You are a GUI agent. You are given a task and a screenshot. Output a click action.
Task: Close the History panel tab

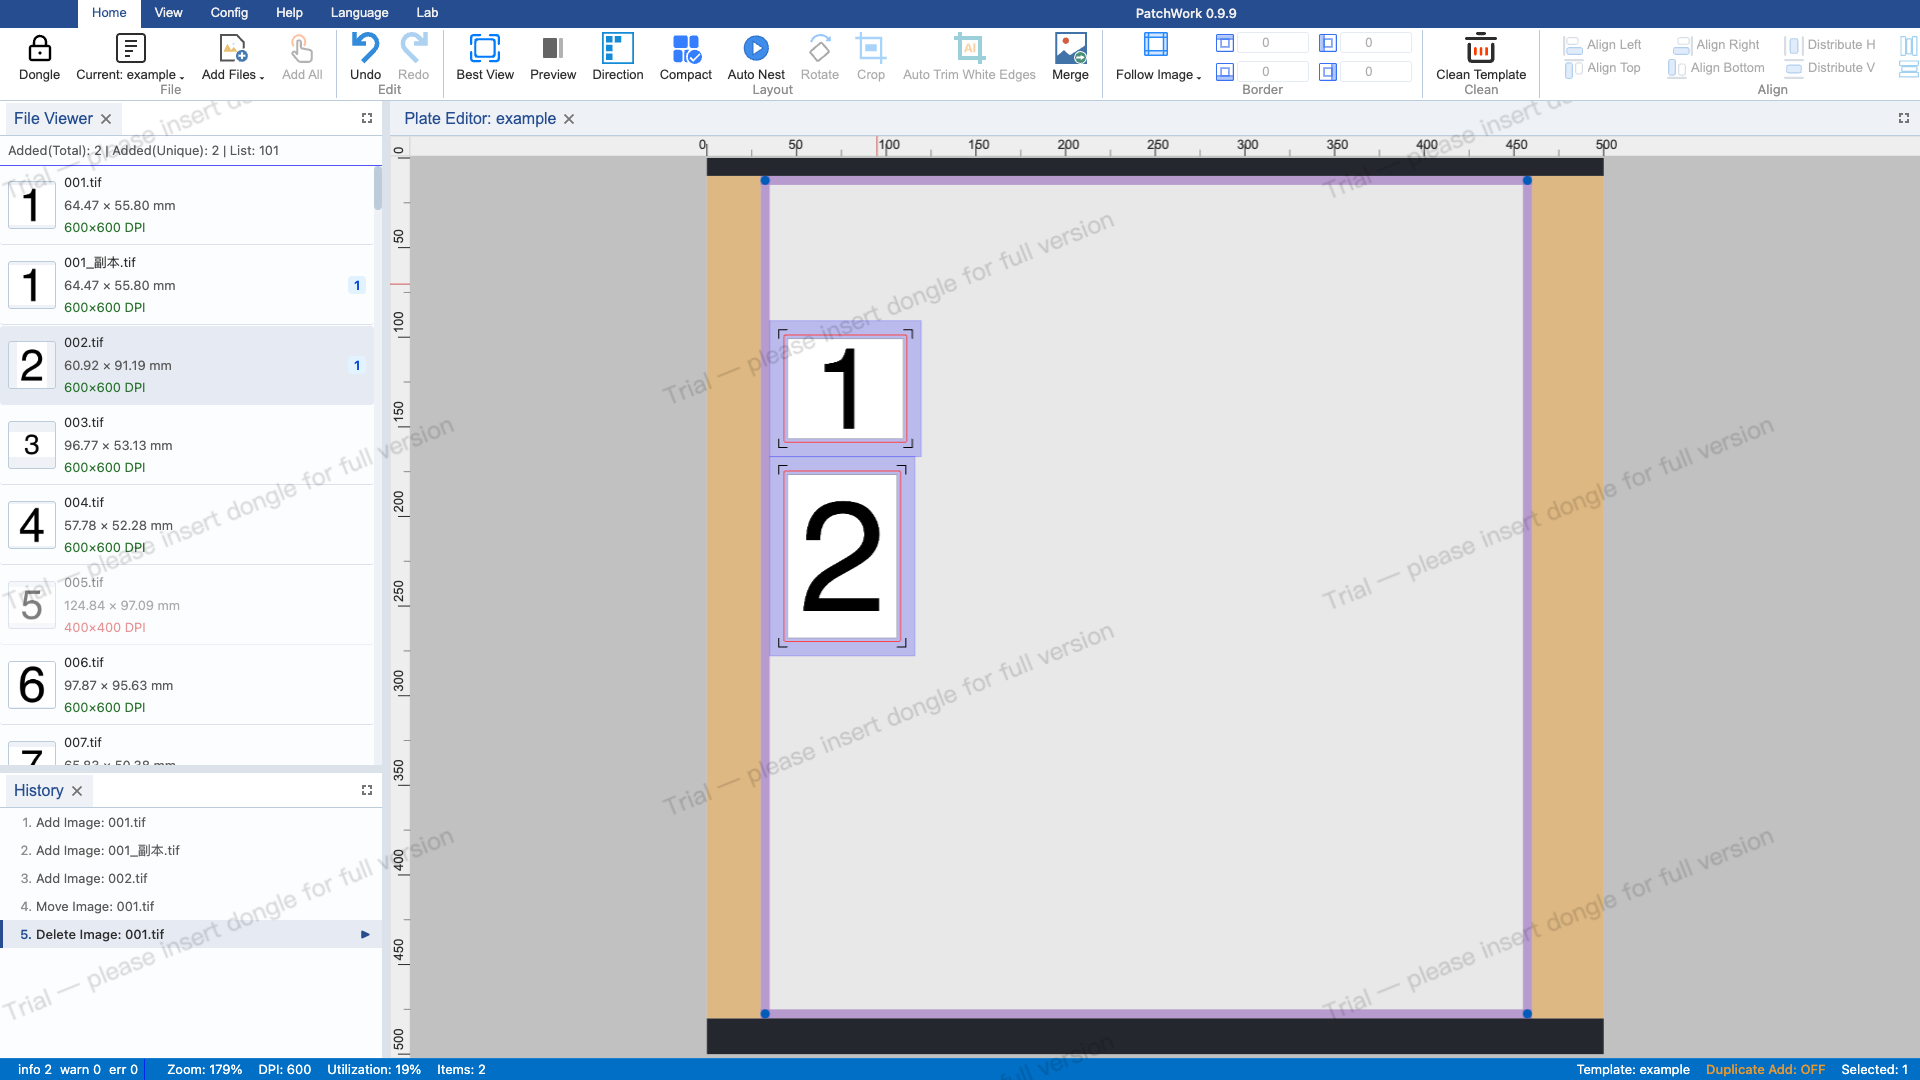77,791
